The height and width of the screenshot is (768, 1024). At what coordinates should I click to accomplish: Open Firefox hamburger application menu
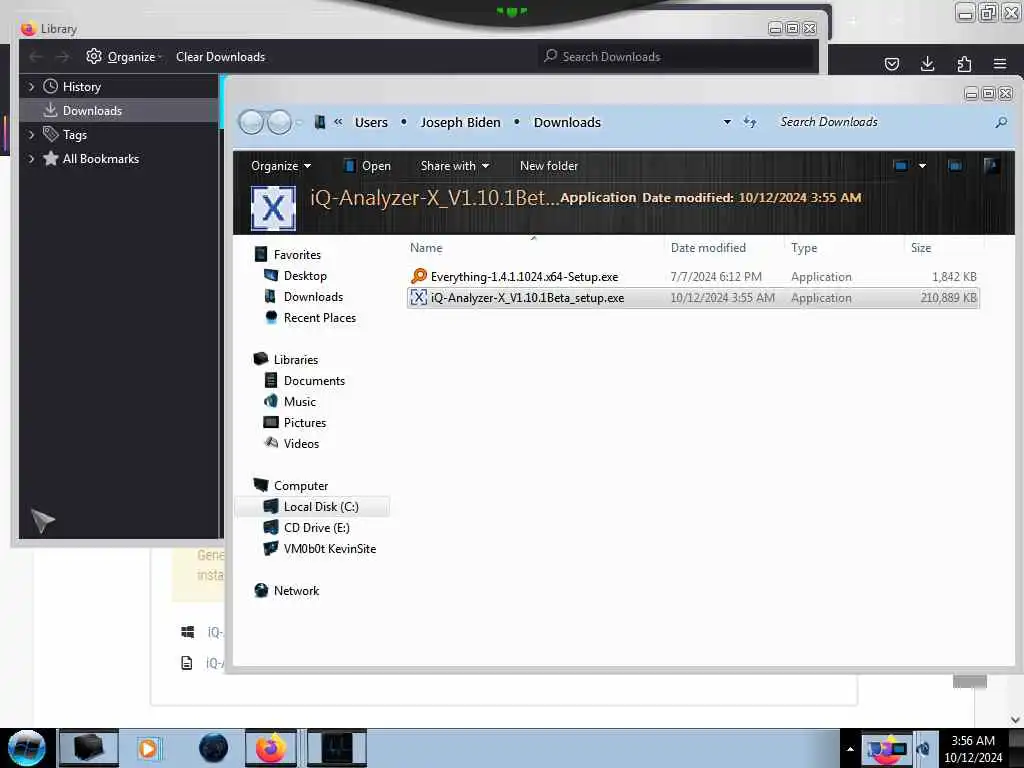click(1000, 63)
